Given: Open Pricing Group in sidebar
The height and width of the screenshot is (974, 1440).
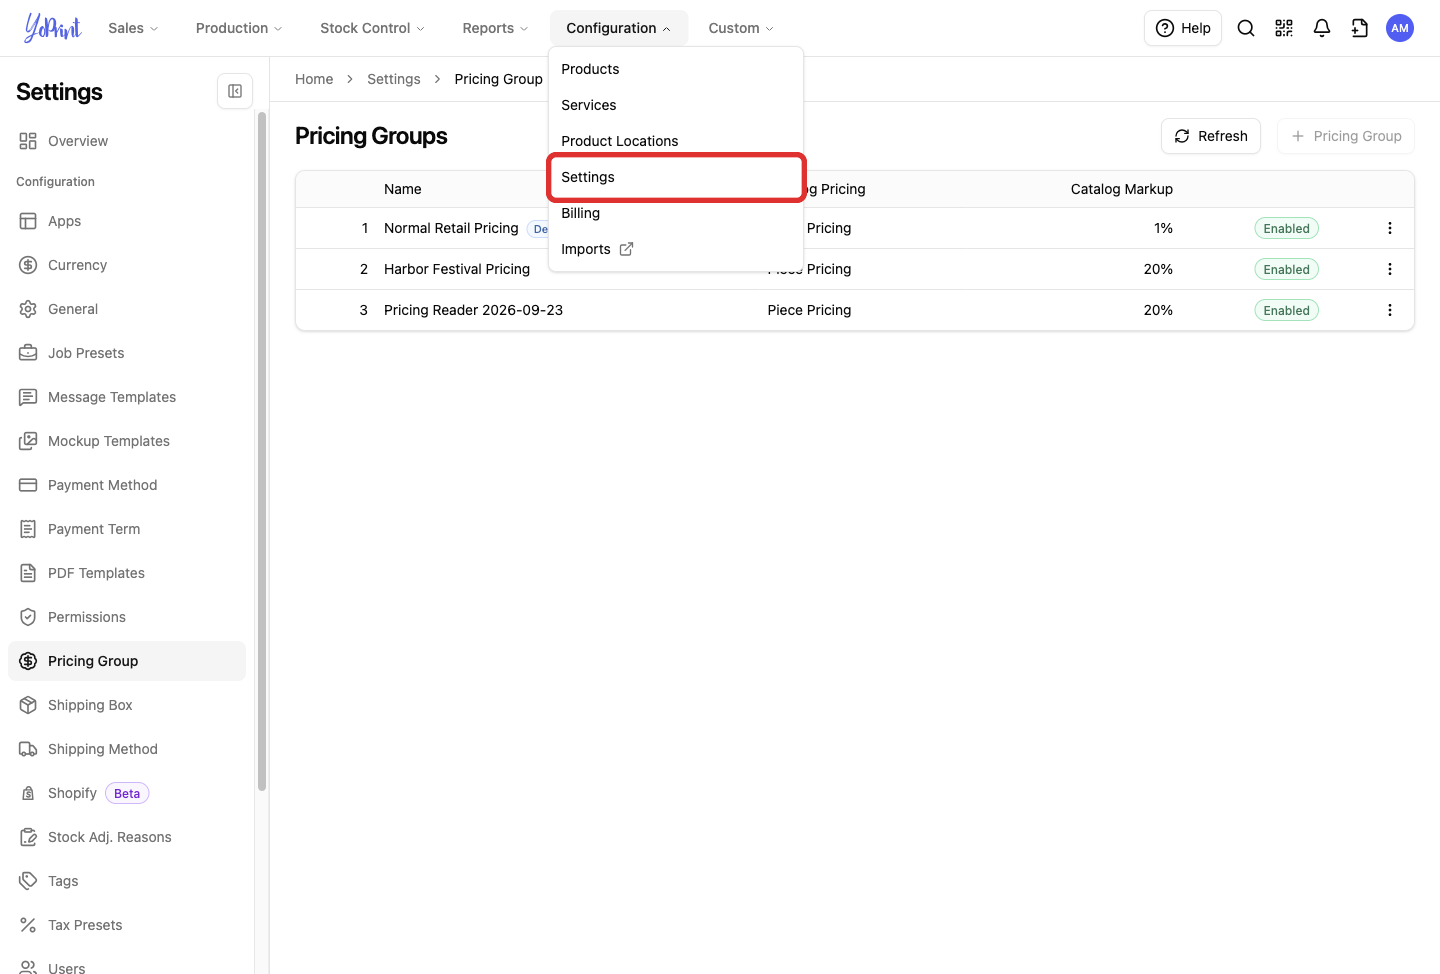Looking at the screenshot, I should pyautogui.click(x=127, y=661).
